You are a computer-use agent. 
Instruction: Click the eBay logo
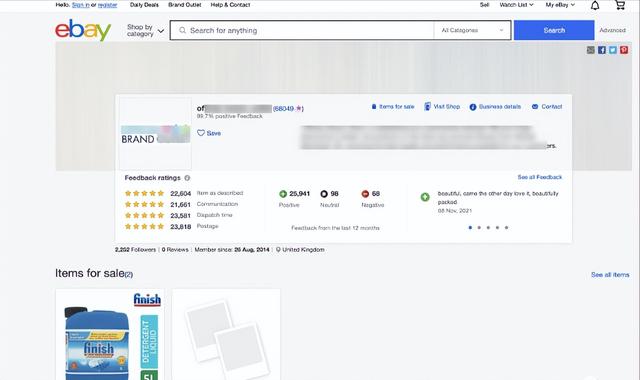(x=83, y=30)
